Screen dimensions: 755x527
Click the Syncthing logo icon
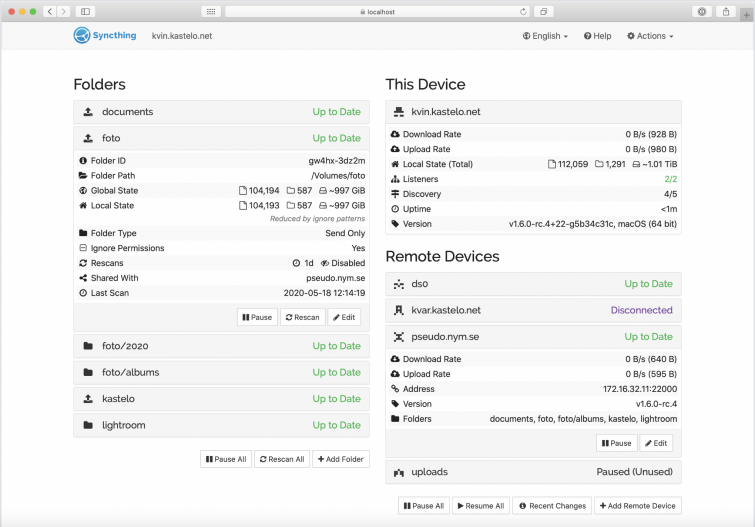[x=82, y=36]
